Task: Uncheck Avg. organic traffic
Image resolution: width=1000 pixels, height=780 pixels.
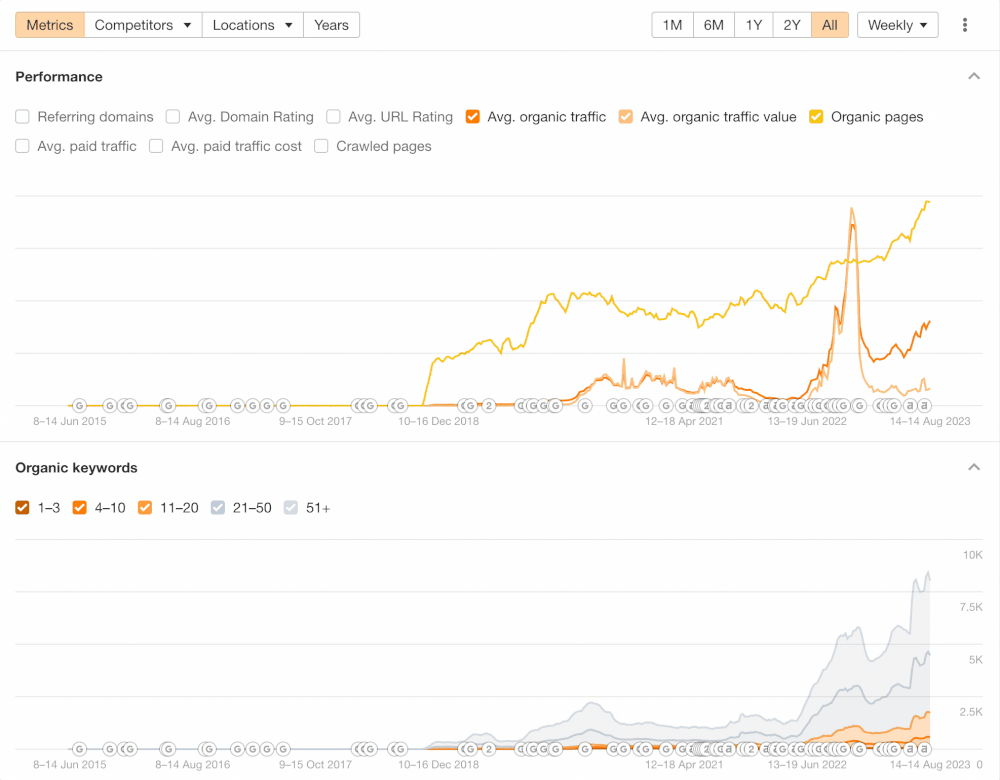Action: pos(473,117)
